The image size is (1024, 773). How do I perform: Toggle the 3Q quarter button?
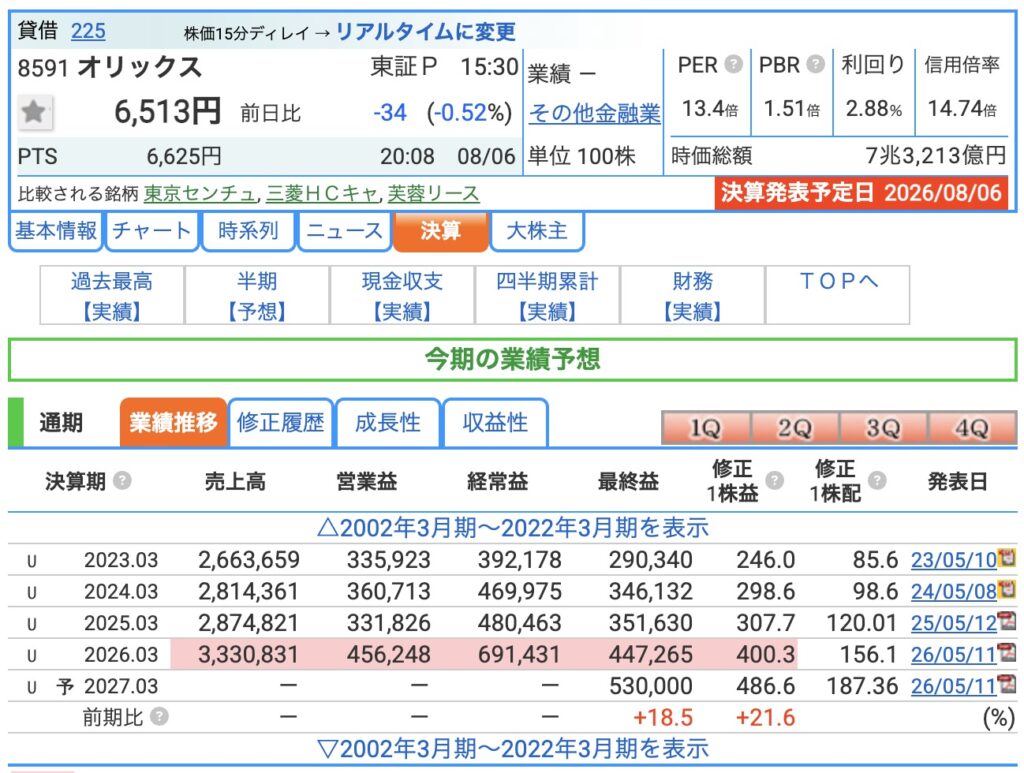[x=883, y=428]
